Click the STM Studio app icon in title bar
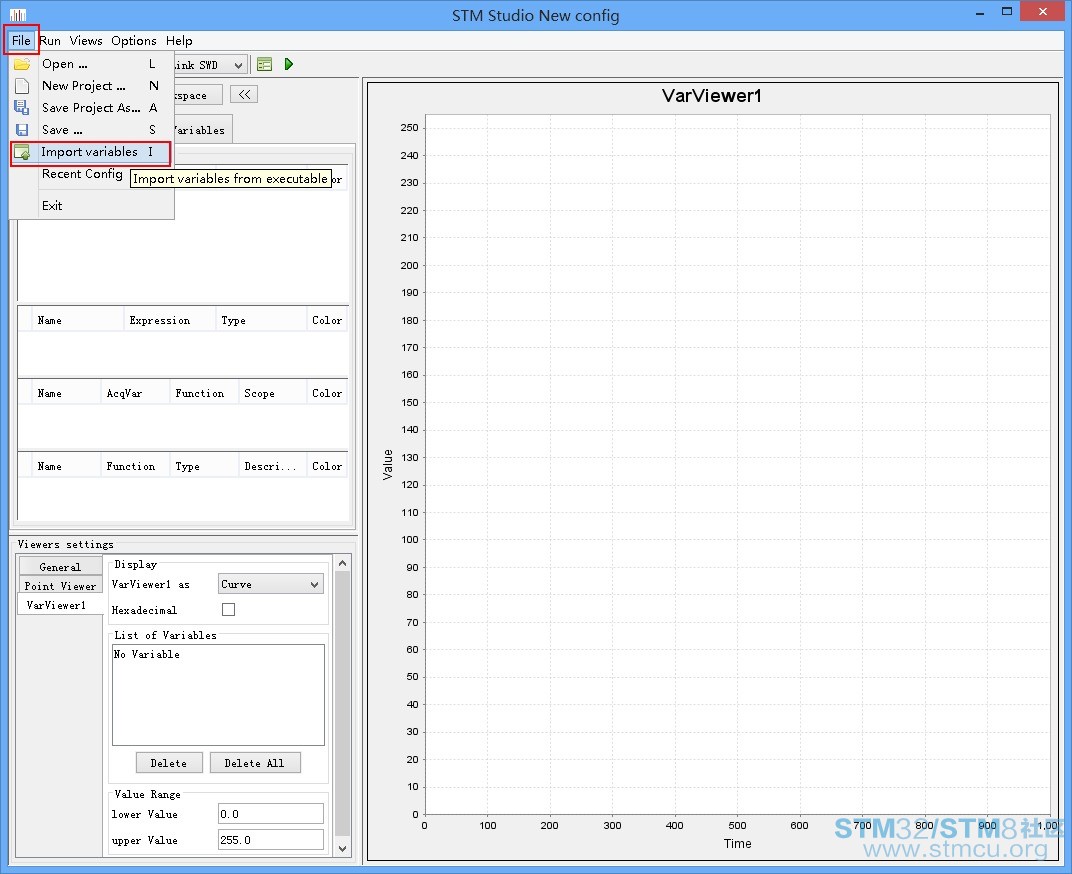1072x874 pixels. click(18, 14)
